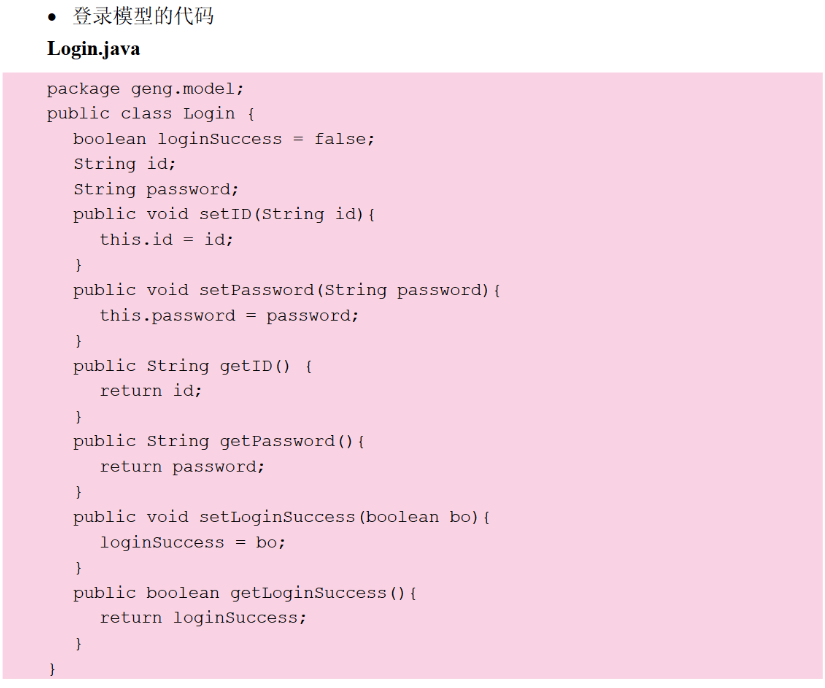
Task: Click the 'return id;' statement
Action: coord(150,391)
